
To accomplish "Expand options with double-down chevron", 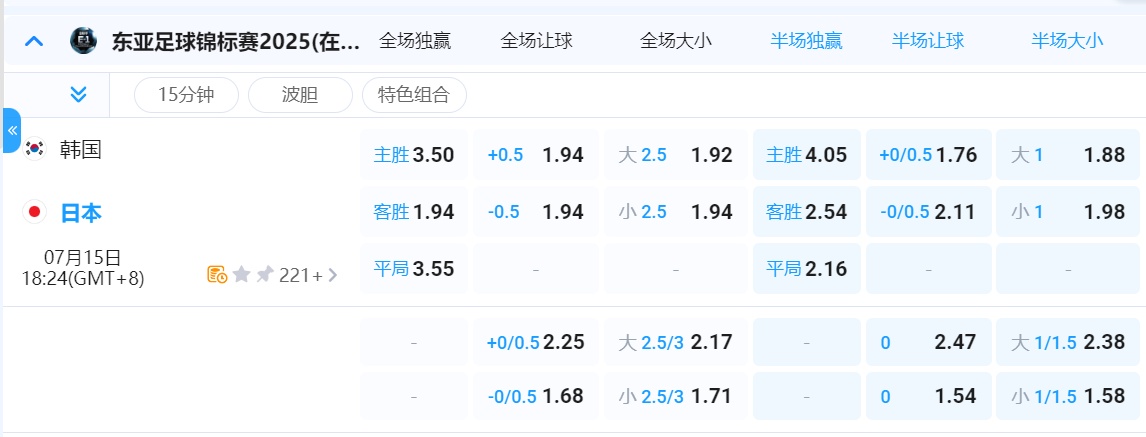I will click(x=78, y=95).
